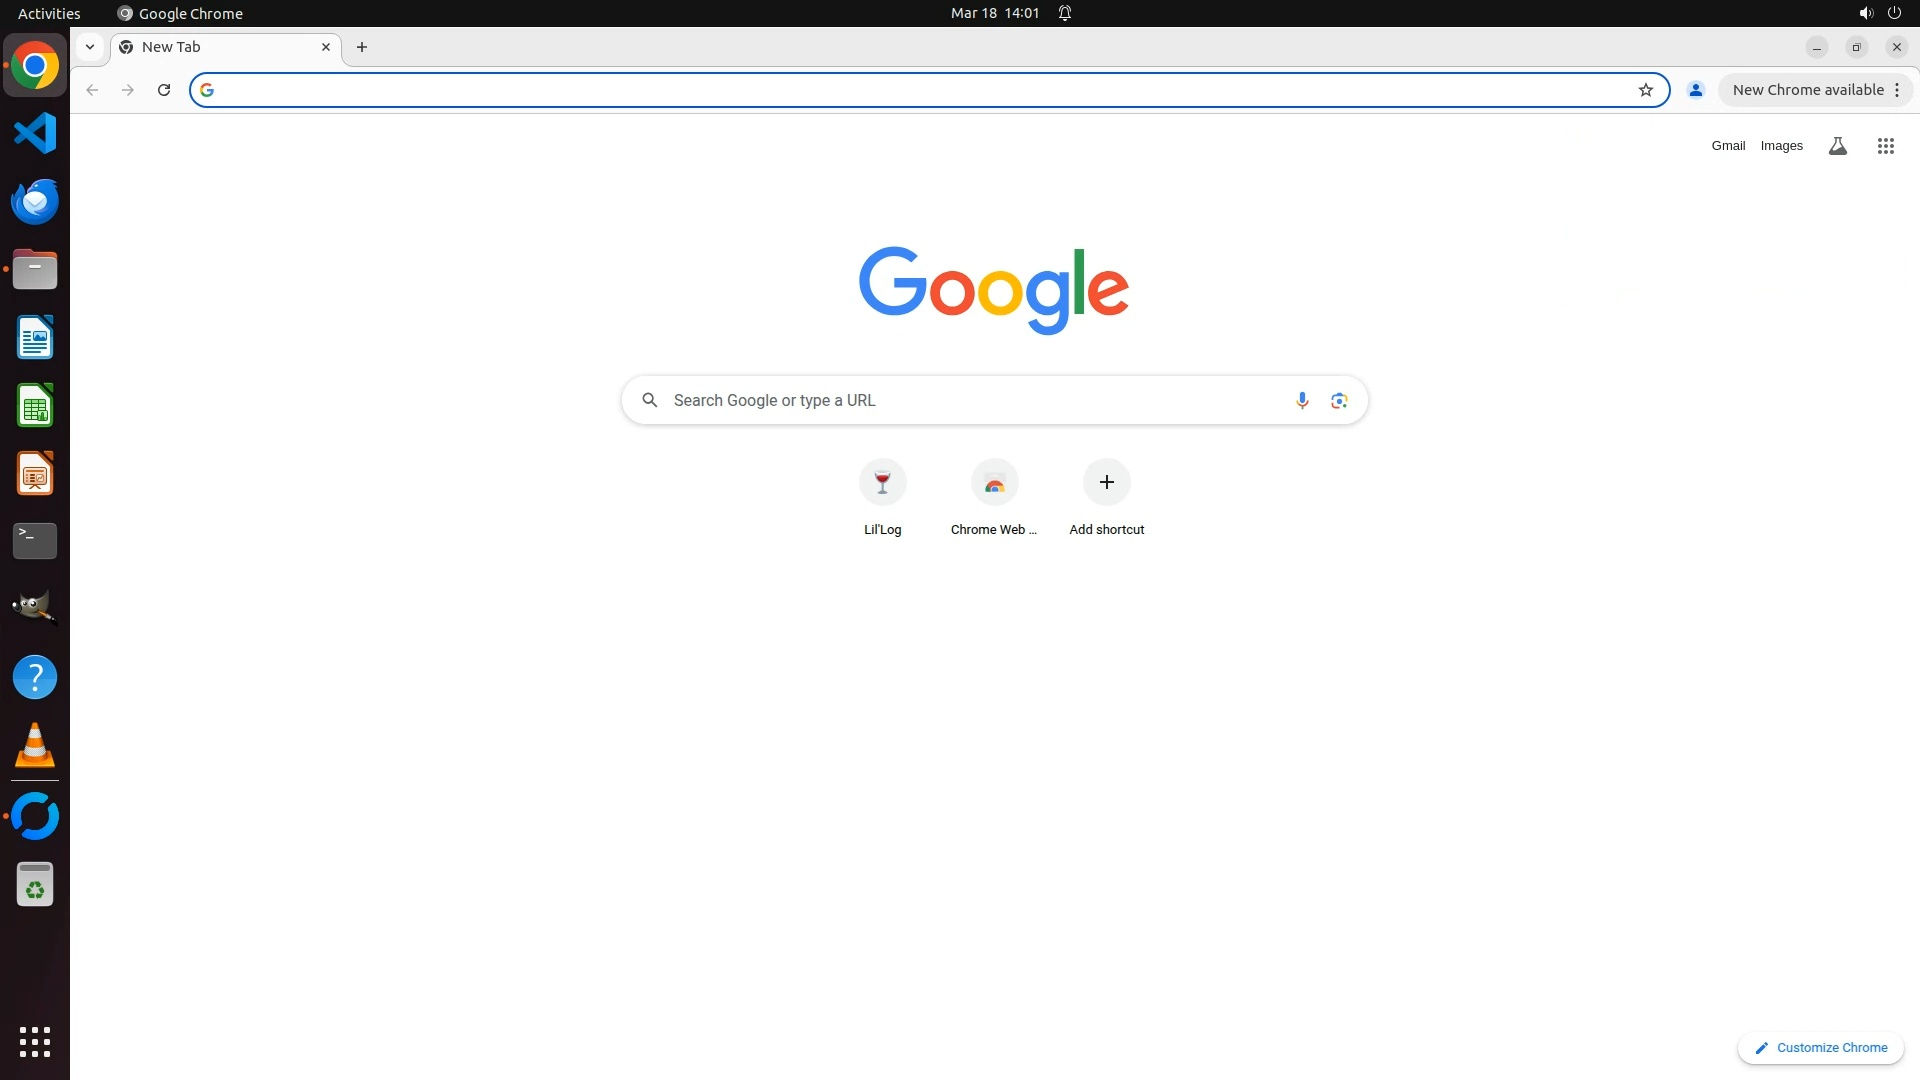Viewport: 1920px width, 1080px height.
Task: Open the New Chrome available menu
Action: 1815,90
